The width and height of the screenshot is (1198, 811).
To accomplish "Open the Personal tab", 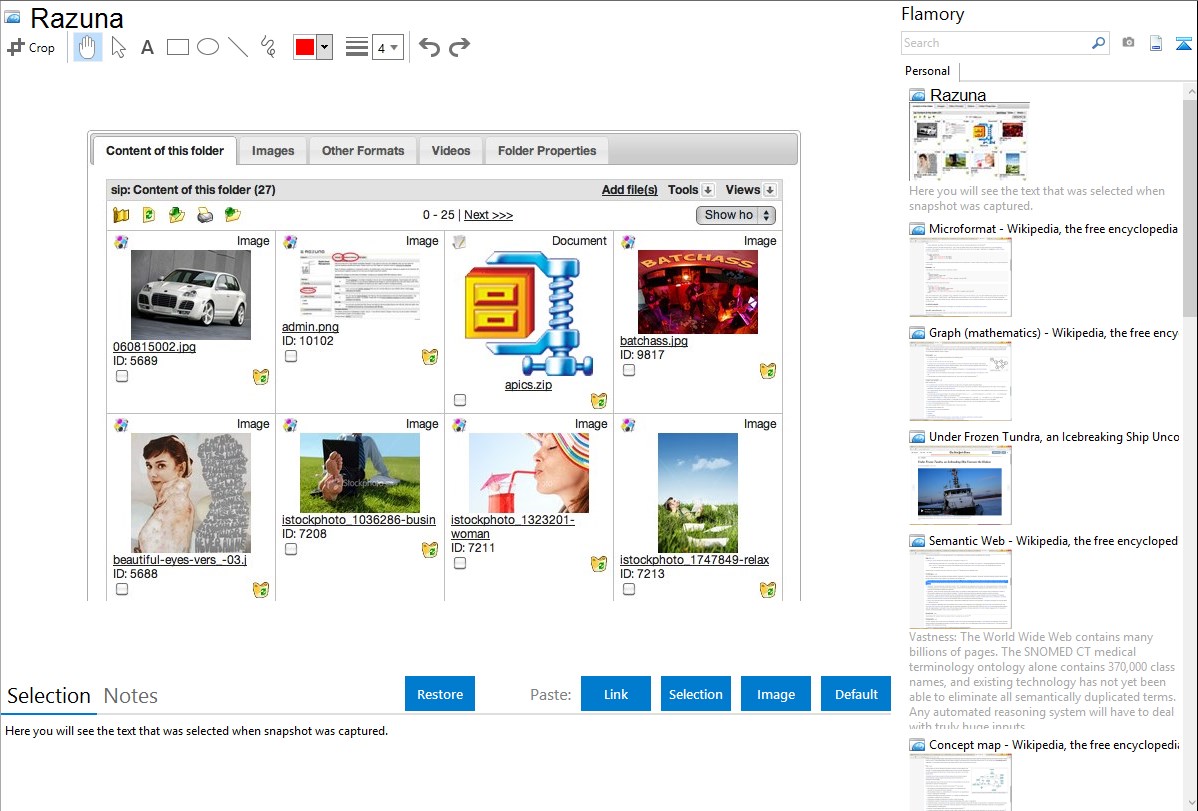I will click(x=928, y=71).
